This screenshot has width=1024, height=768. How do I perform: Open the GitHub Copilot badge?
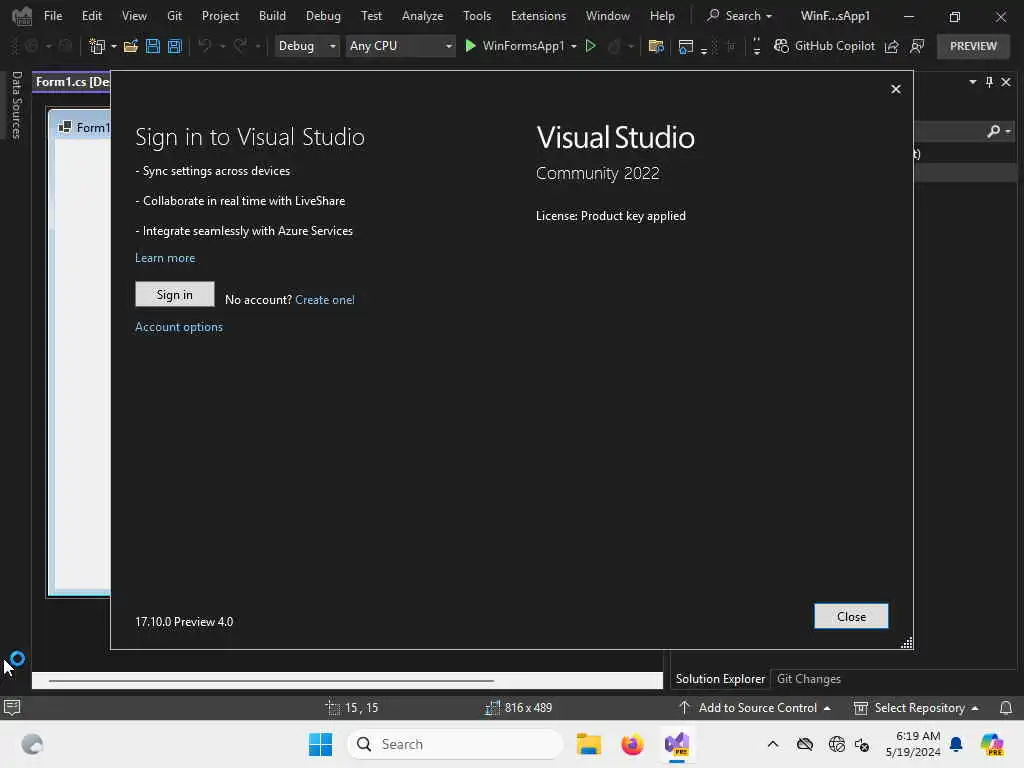point(824,46)
